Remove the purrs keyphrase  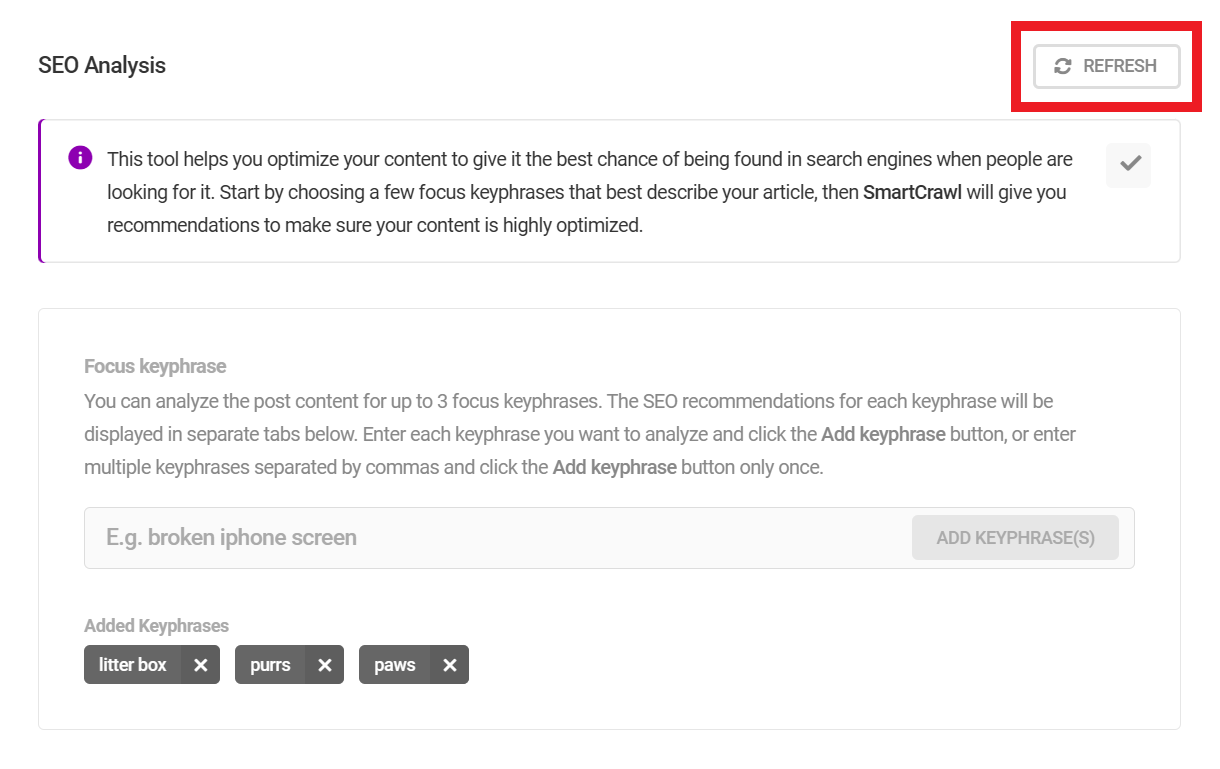324,665
